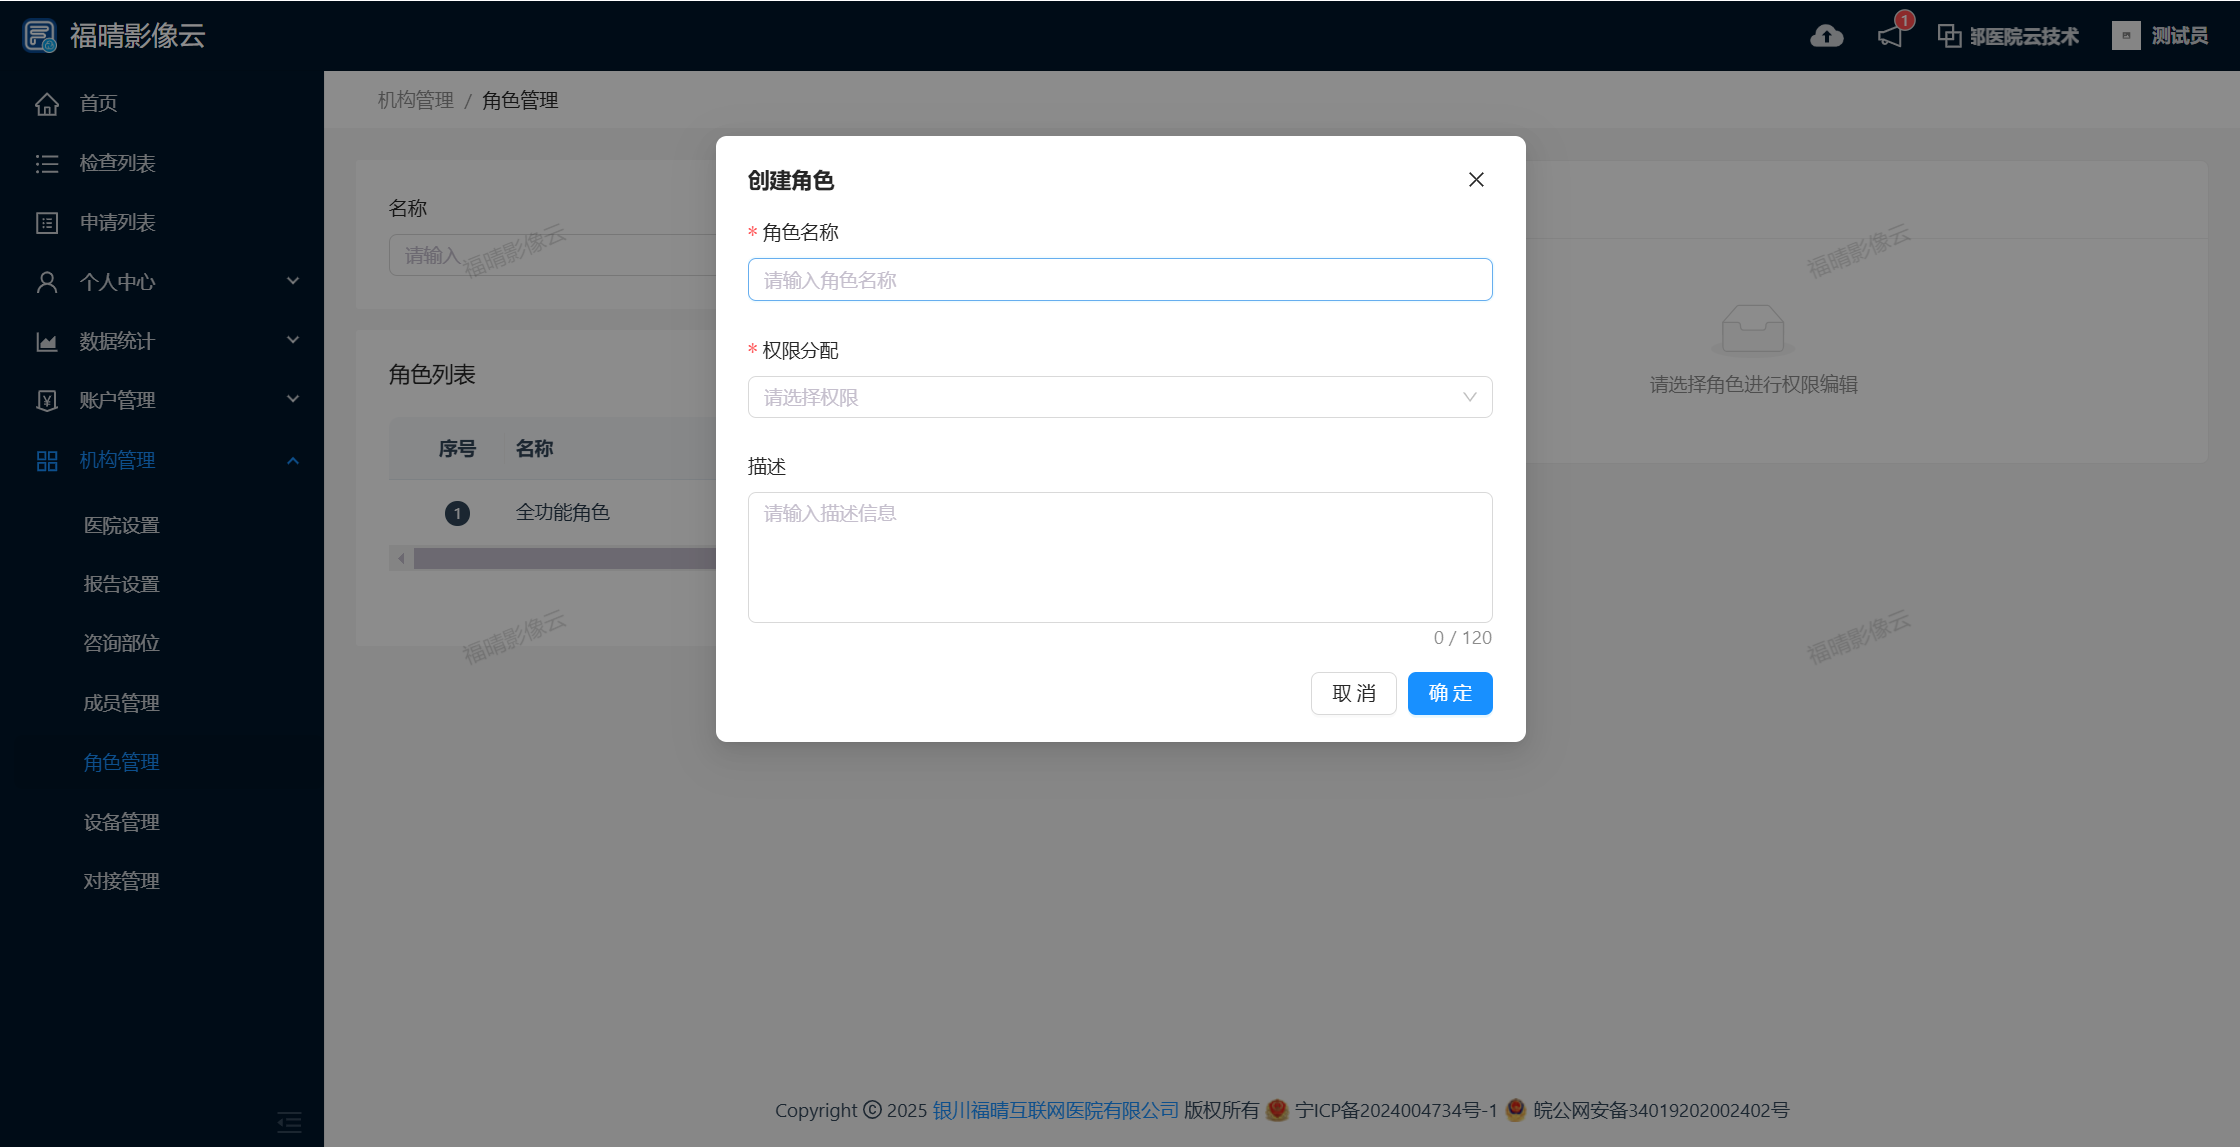
Task: Expand the 个人中心 submenu
Action: (293, 281)
